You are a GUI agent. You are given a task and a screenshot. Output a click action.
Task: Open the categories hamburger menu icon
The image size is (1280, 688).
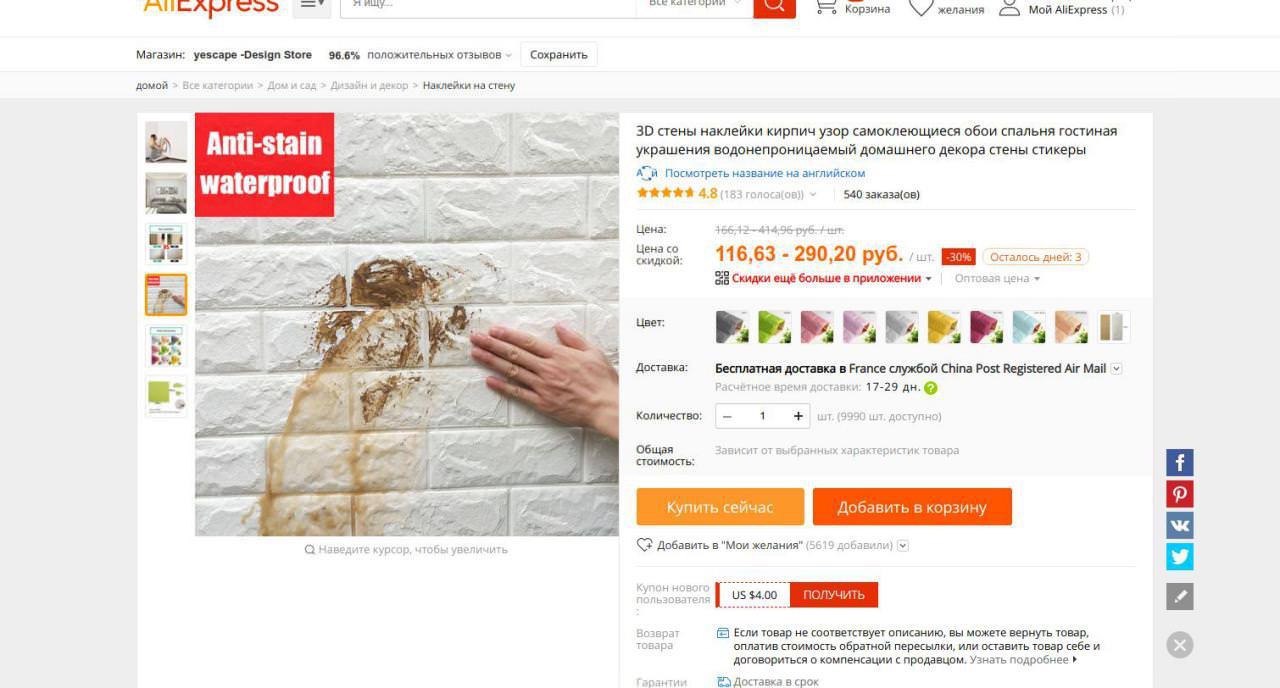(312, 5)
